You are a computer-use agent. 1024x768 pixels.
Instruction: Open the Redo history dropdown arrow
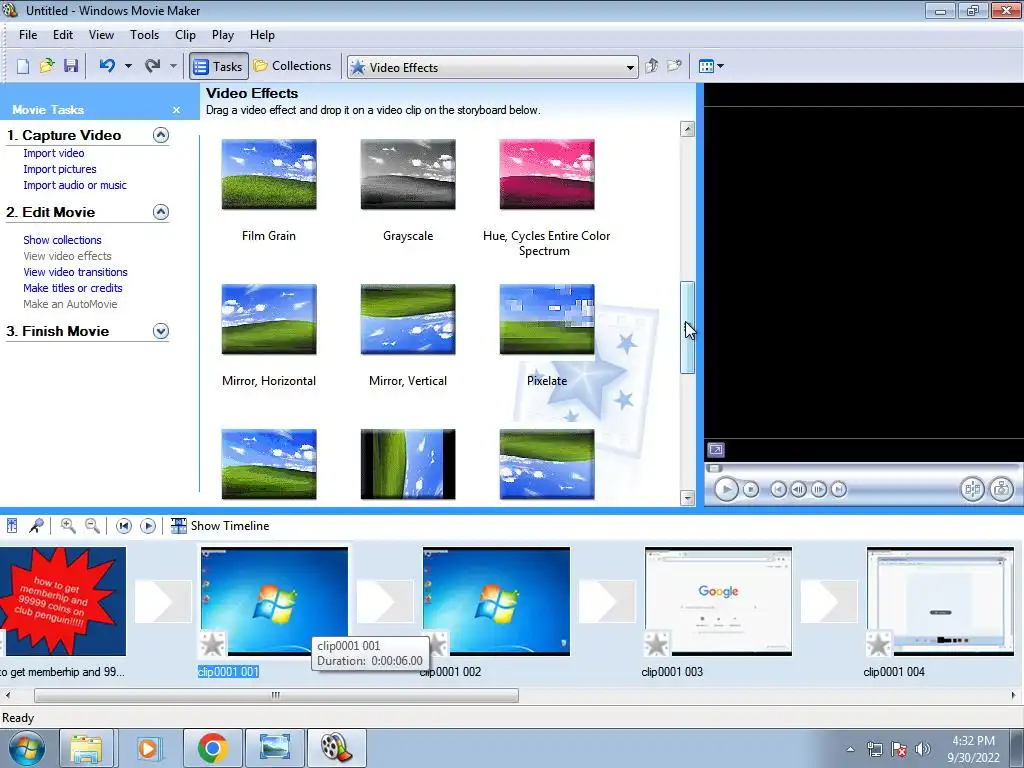[173, 66]
